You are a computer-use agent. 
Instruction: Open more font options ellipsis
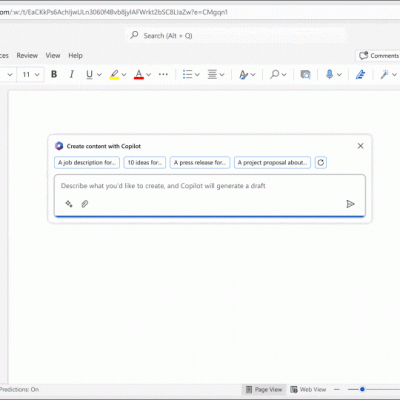(163, 74)
